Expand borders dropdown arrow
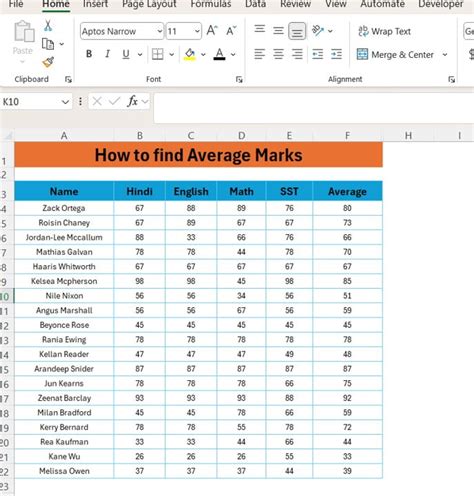The image size is (474, 496). coord(172,54)
